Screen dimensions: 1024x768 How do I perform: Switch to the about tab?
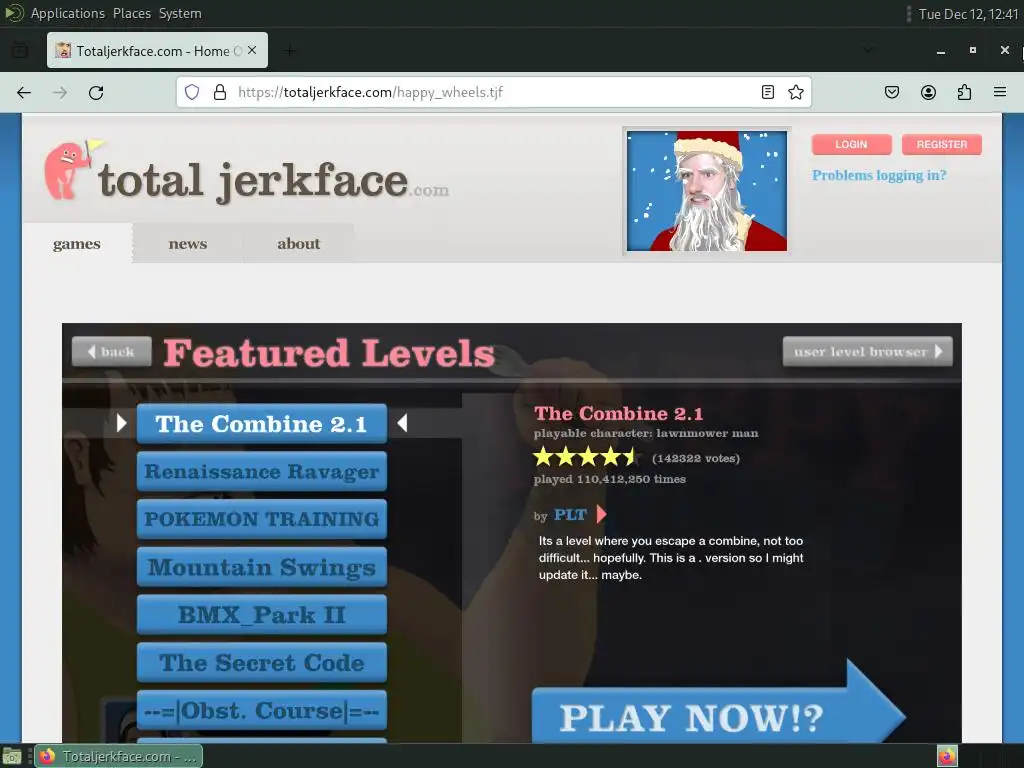(299, 244)
